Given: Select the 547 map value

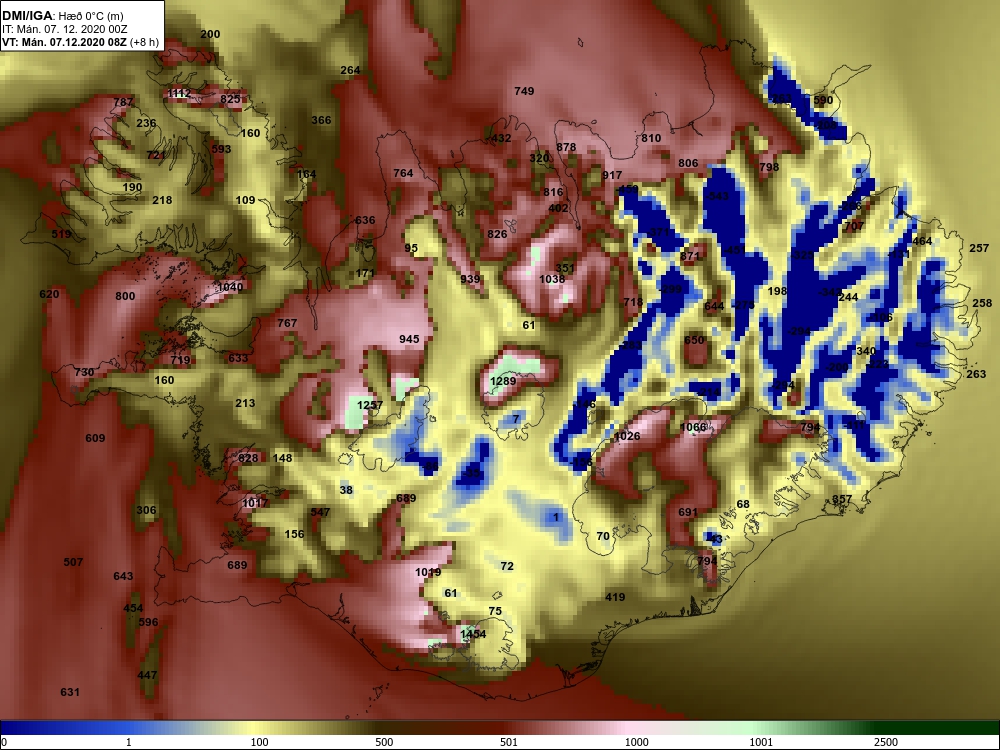Looking at the screenshot, I should pyautogui.click(x=320, y=512).
